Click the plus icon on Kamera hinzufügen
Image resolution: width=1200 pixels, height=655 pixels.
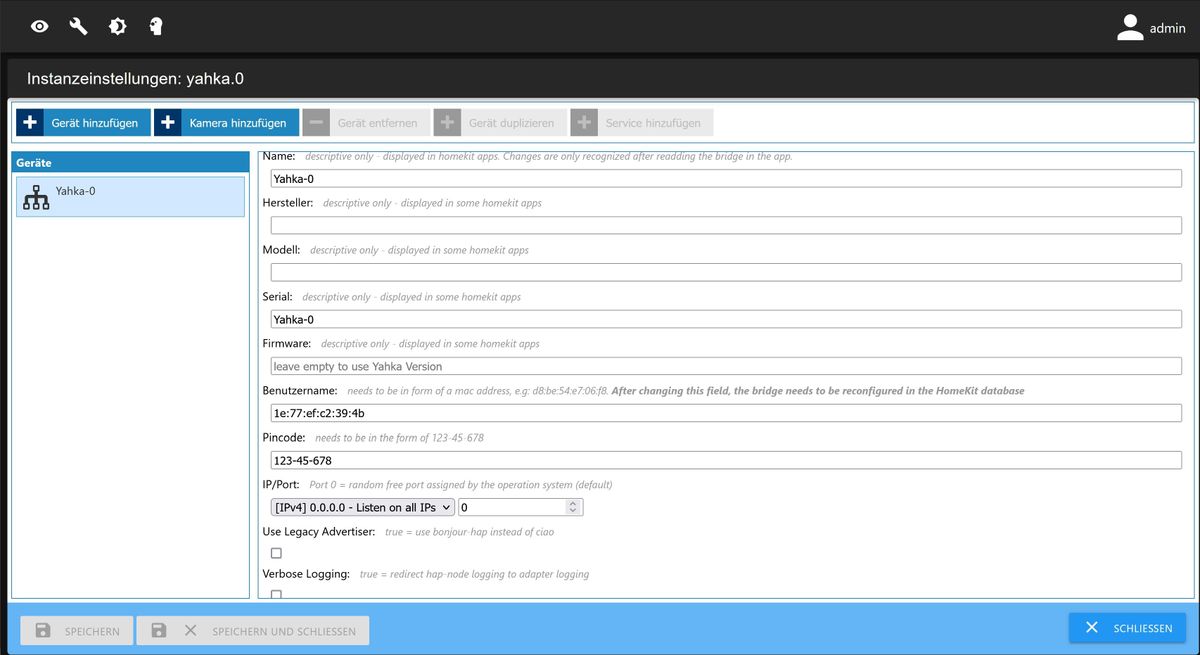click(168, 123)
